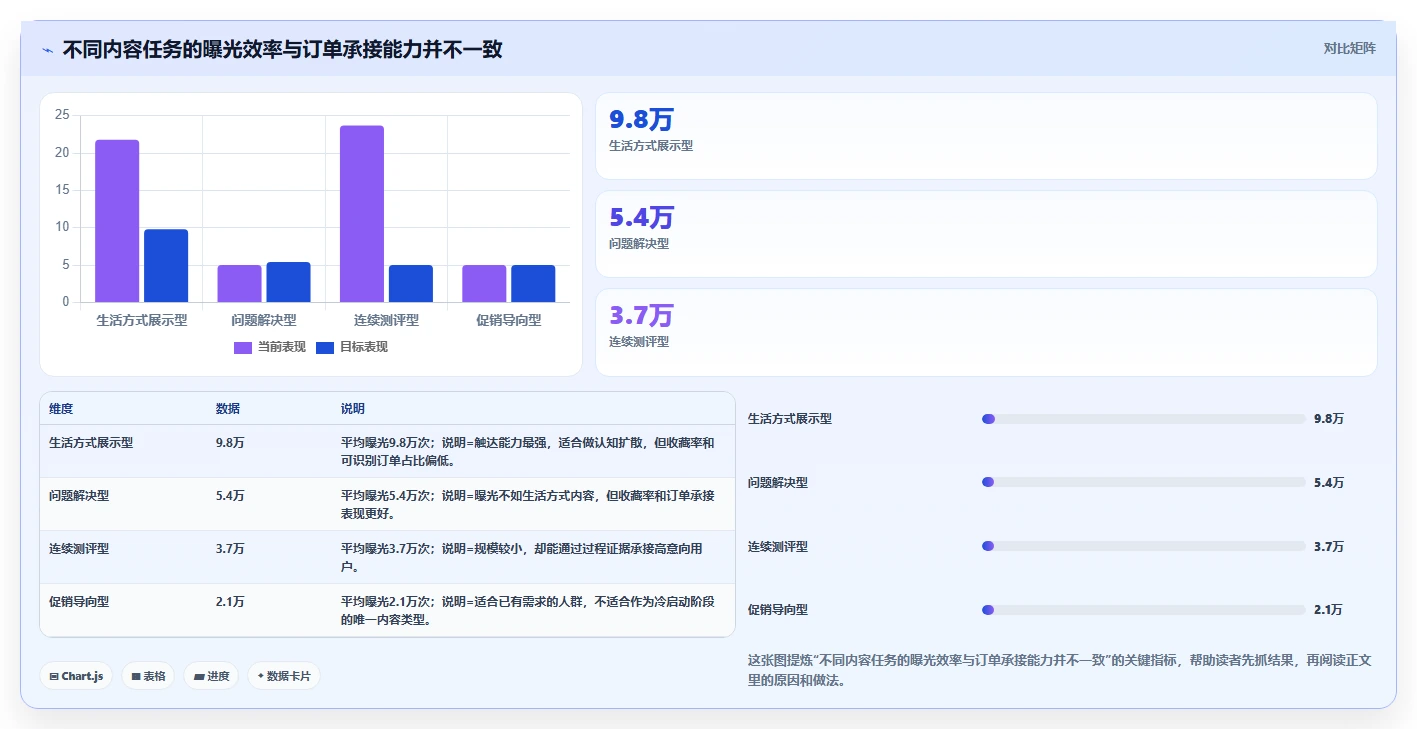Screen dimensions: 1417x729
Task: Click the y-axis value 25 on chart
Action: pyautogui.click(x=62, y=115)
